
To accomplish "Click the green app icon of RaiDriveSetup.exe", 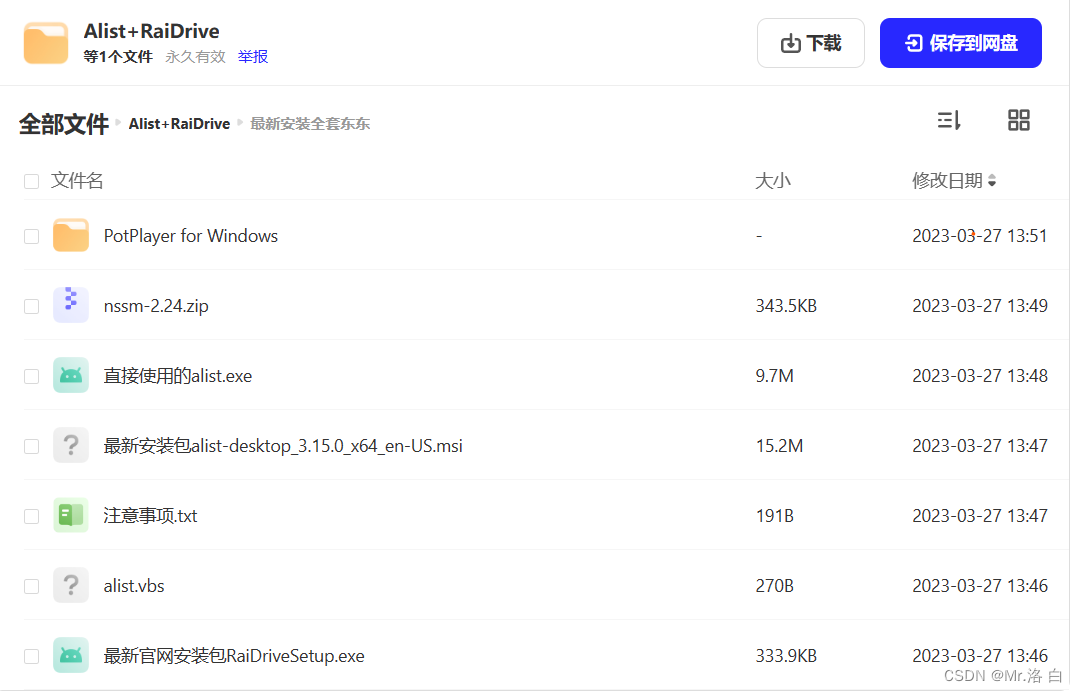I will pyautogui.click(x=69, y=655).
